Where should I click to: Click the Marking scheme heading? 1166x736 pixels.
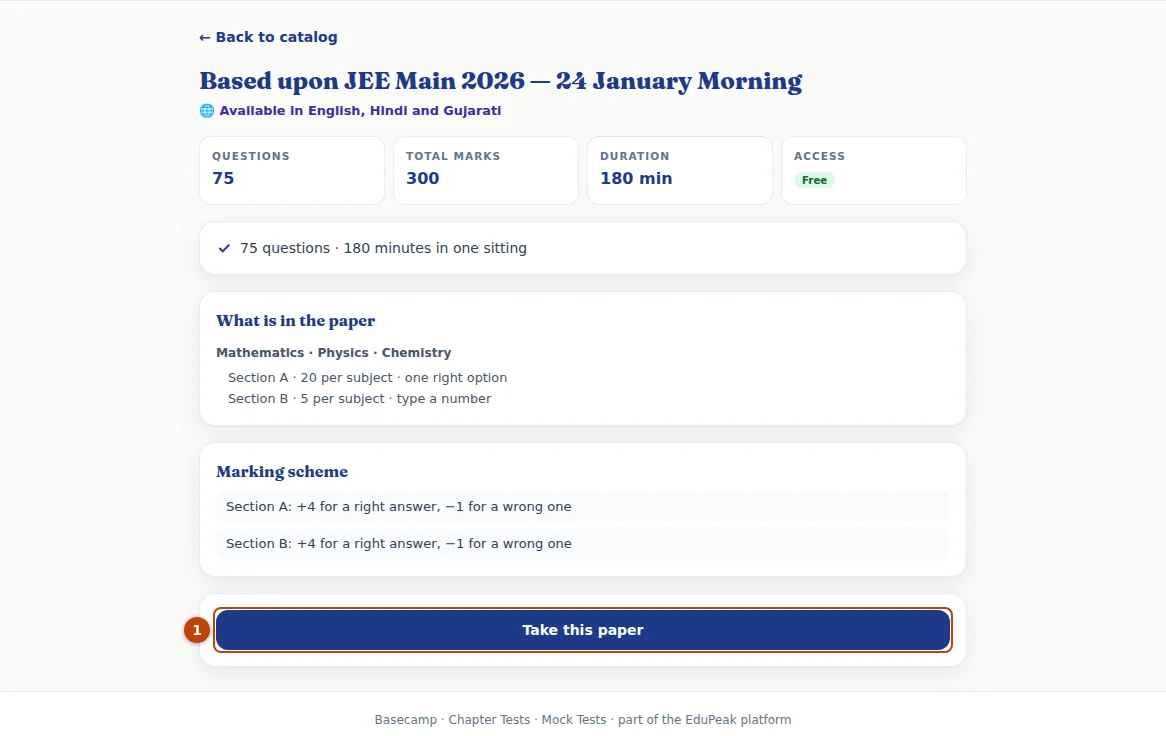282,471
